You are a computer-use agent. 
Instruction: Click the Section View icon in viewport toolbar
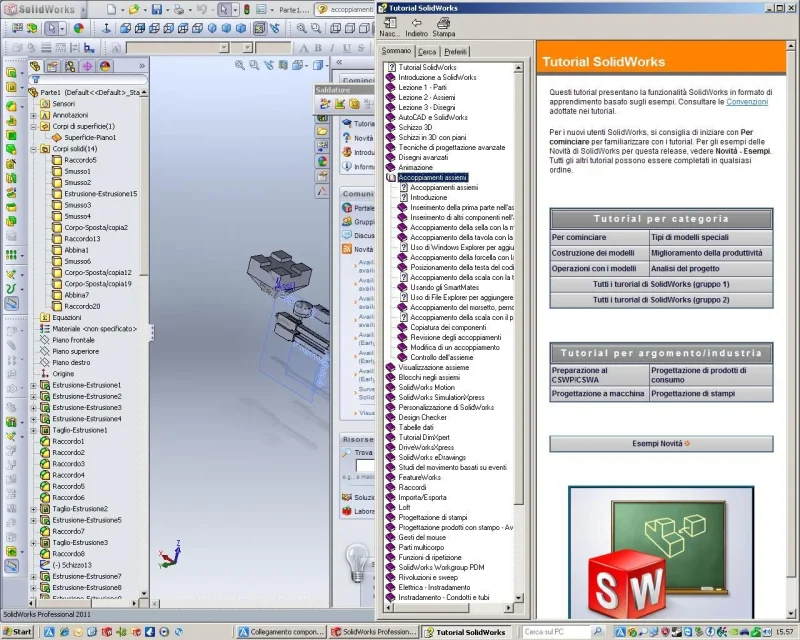(283, 65)
